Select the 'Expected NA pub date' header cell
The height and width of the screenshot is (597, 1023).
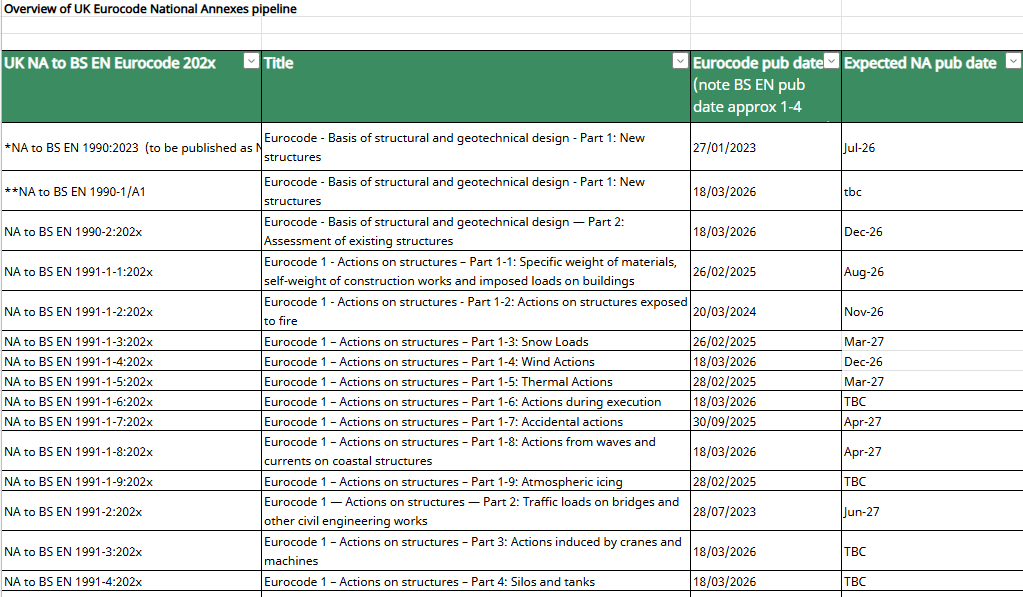[932, 87]
